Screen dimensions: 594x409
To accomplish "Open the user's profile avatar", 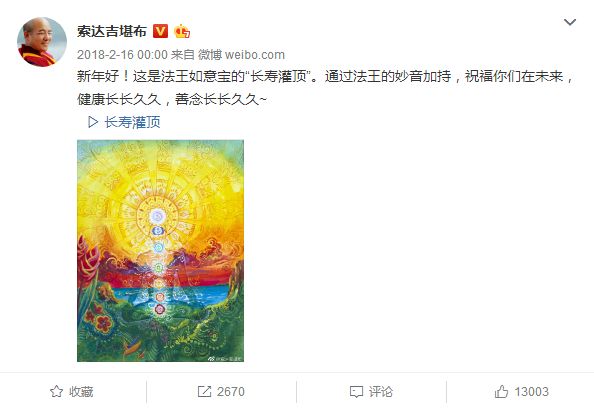I will [42, 42].
